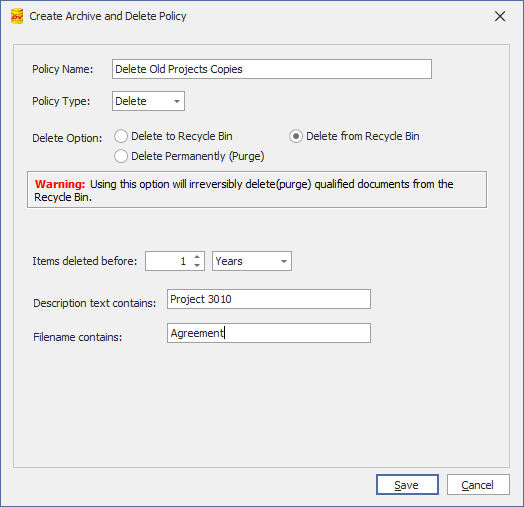524x507 pixels.
Task: Click the Description text contains field
Action: tap(269, 299)
